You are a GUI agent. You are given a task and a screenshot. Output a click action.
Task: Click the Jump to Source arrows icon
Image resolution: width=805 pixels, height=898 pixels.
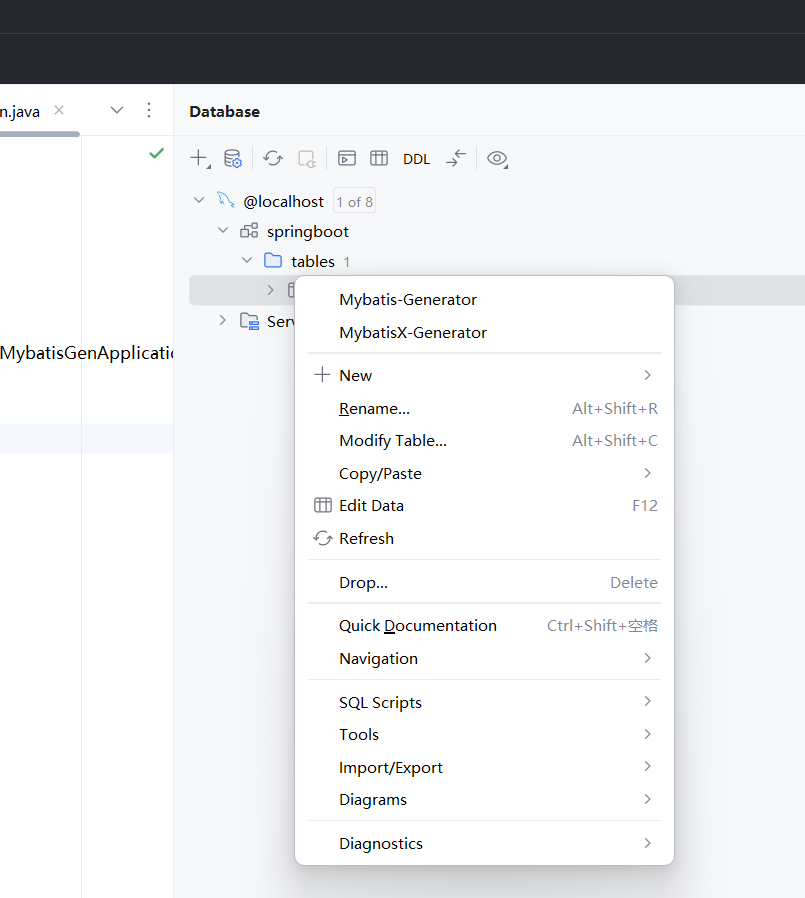click(456, 158)
